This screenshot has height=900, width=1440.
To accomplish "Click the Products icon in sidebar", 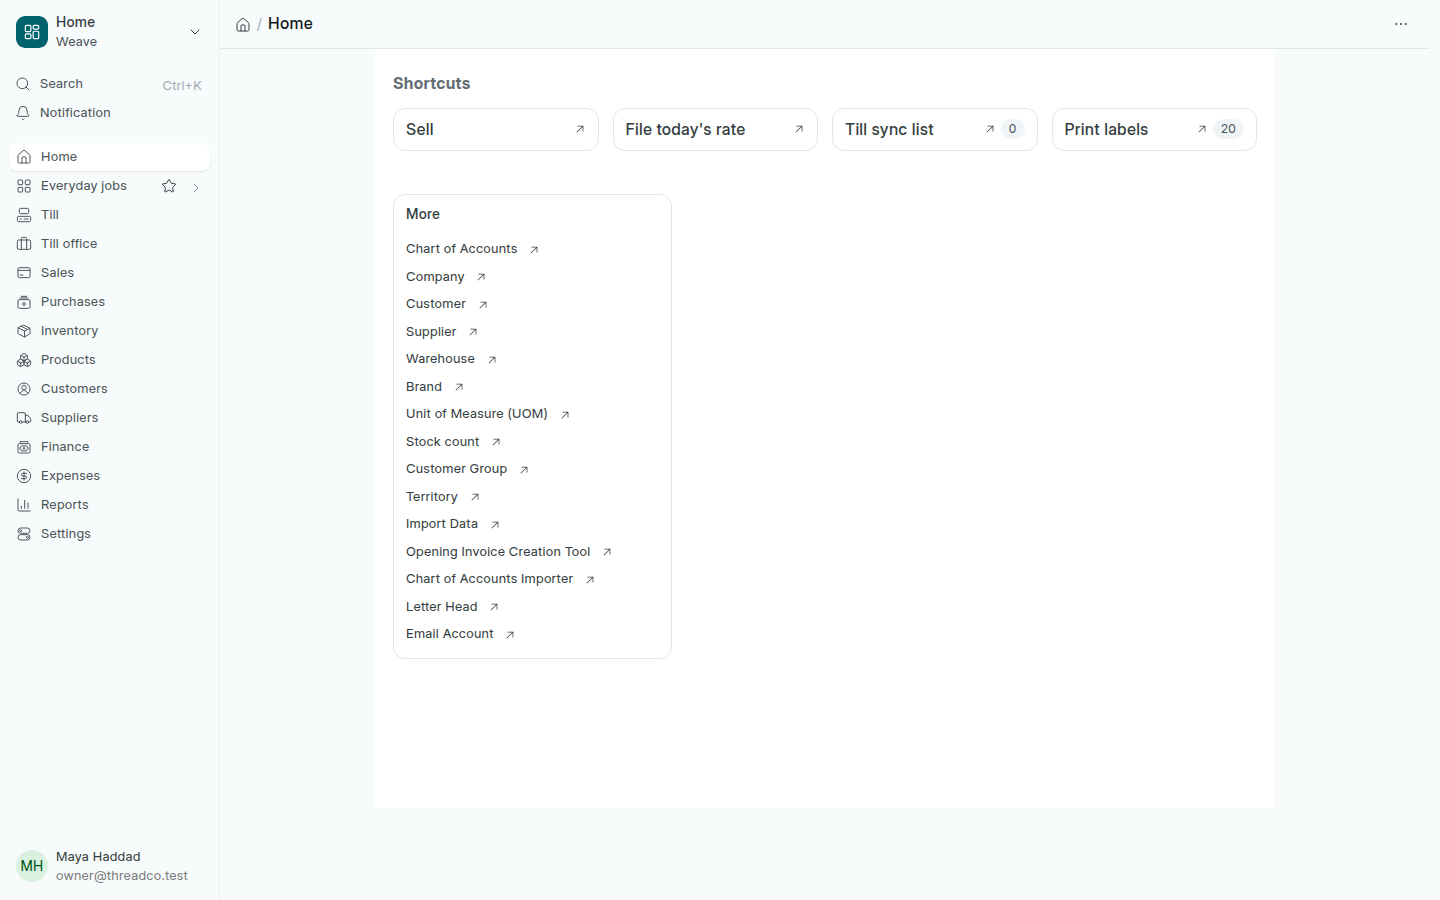I will [x=24, y=360].
